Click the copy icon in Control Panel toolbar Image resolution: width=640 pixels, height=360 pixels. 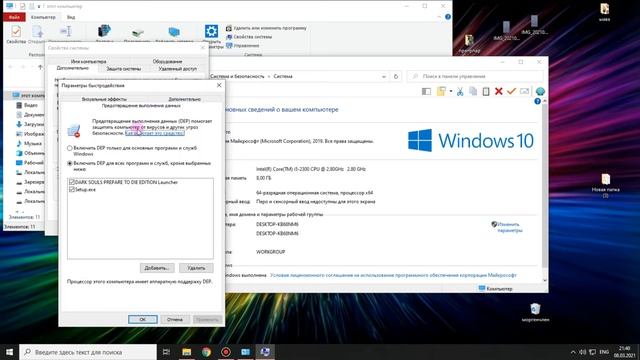[x=473, y=91]
